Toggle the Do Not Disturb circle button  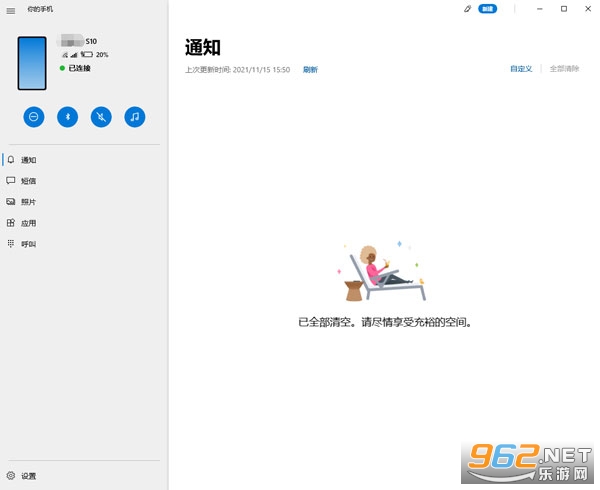pyautogui.click(x=34, y=117)
